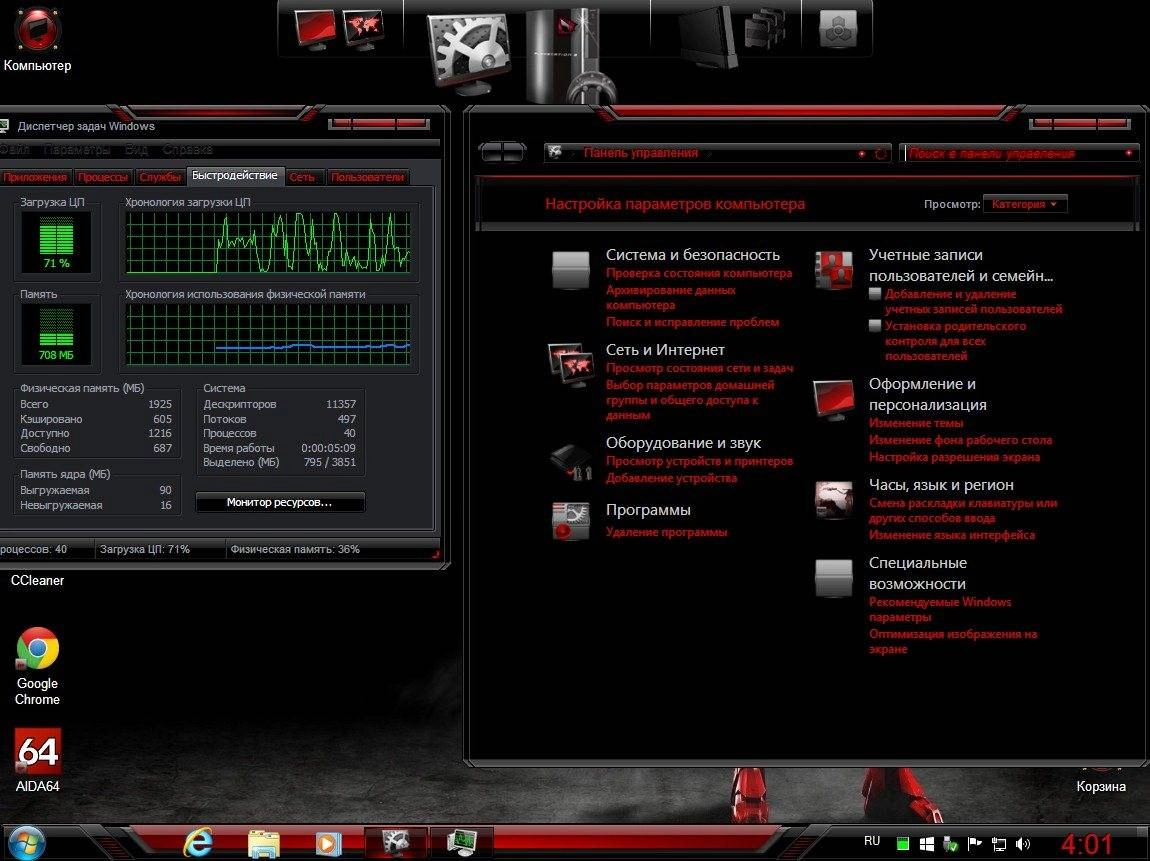1150x861 pixels.
Task: Click the gear monitor icon in the top dock
Action: [469, 52]
